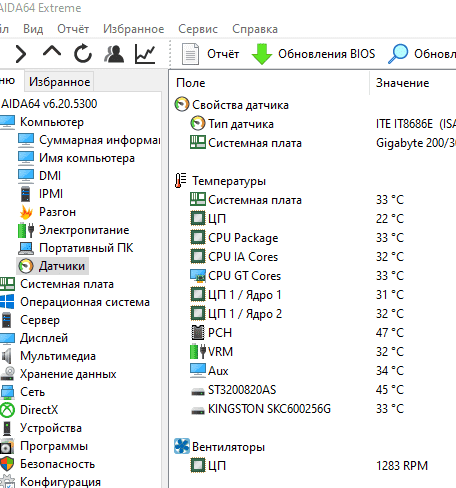The image size is (456, 488).
Task: Select the CPU Package temperature row
Action: 313,238
